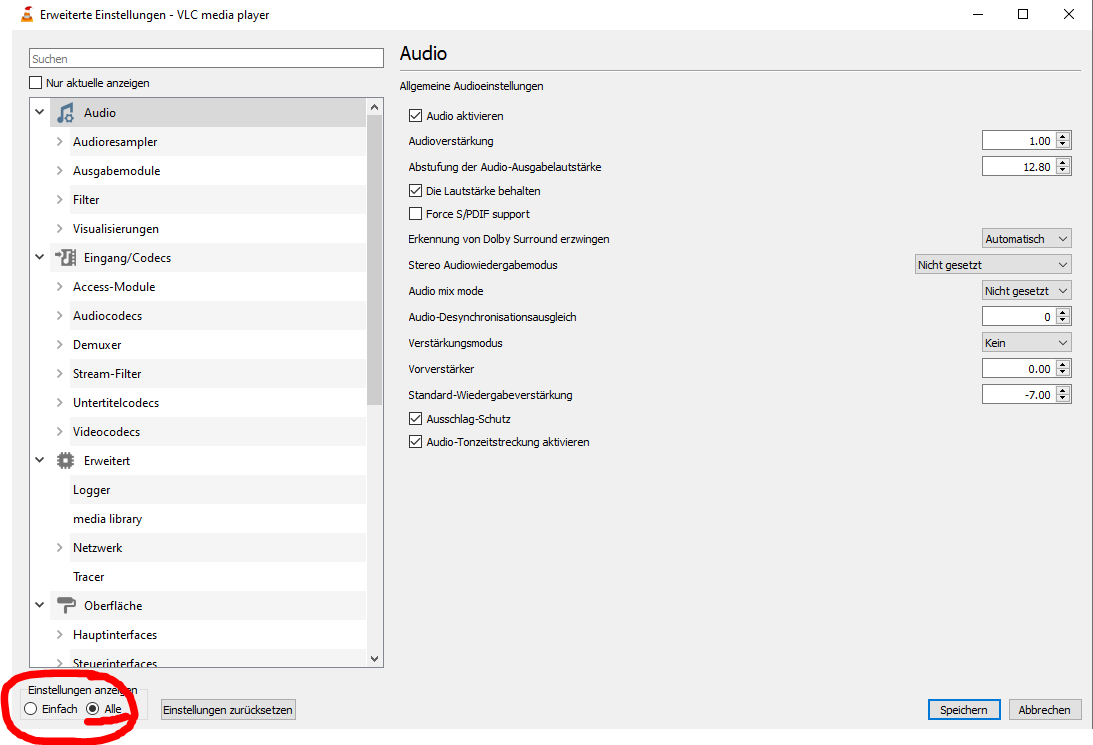This screenshot has height=745, width=1093.
Task: Open the Verstärkungsmodus dropdown
Action: [x=1026, y=343]
